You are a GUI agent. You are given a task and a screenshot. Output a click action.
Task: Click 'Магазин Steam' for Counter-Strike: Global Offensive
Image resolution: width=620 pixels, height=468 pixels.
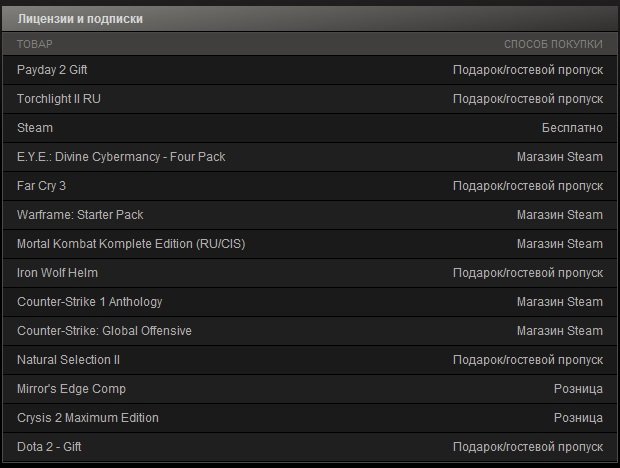(x=560, y=331)
